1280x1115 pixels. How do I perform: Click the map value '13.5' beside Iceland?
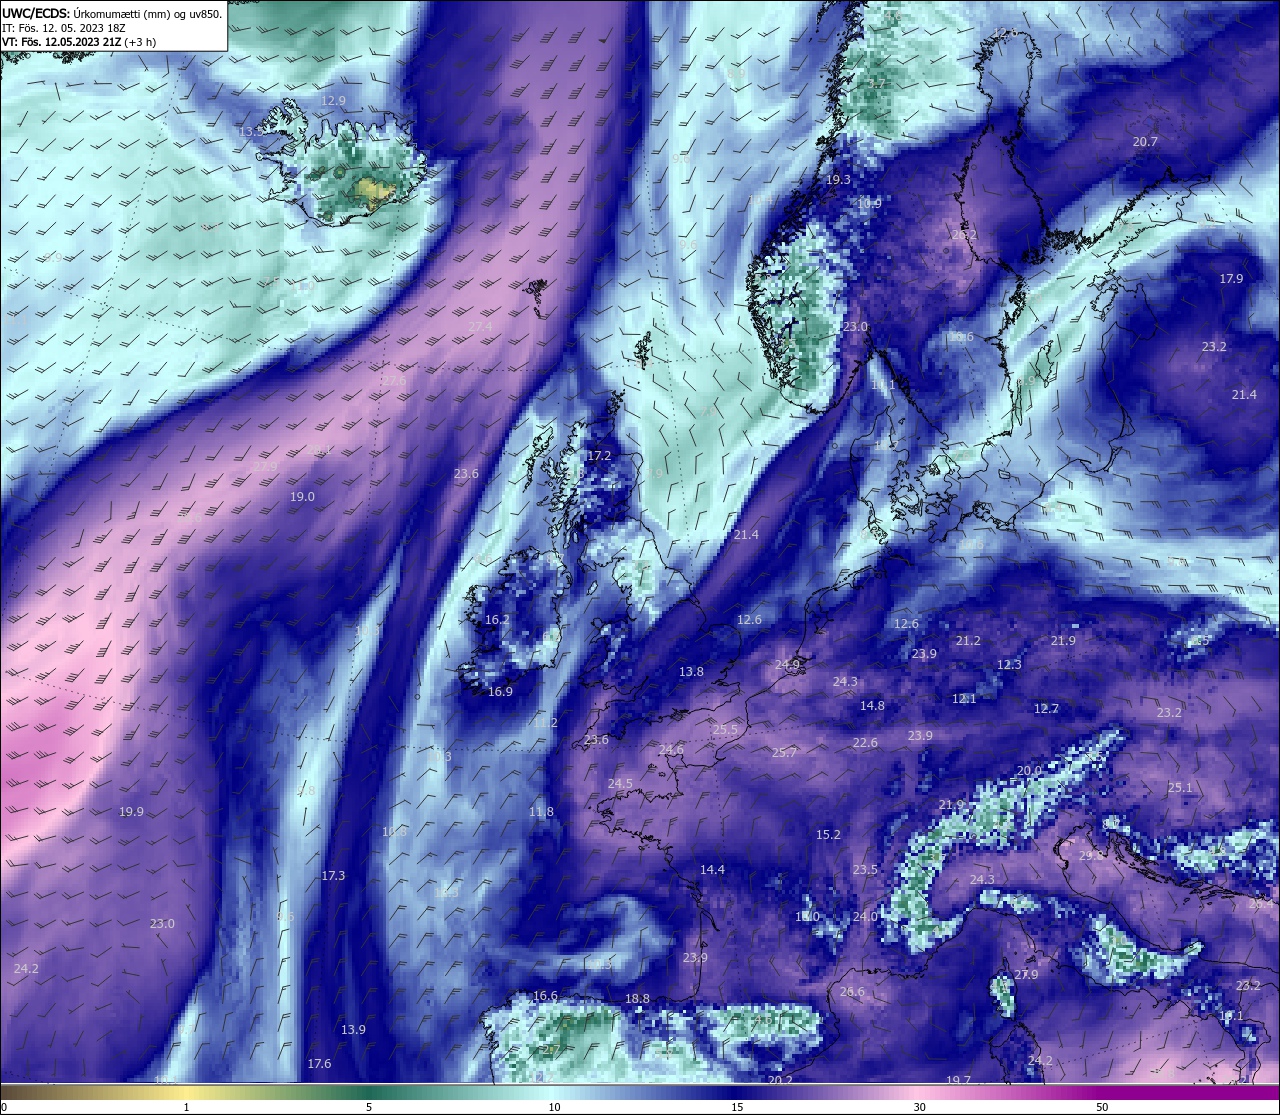tap(251, 131)
